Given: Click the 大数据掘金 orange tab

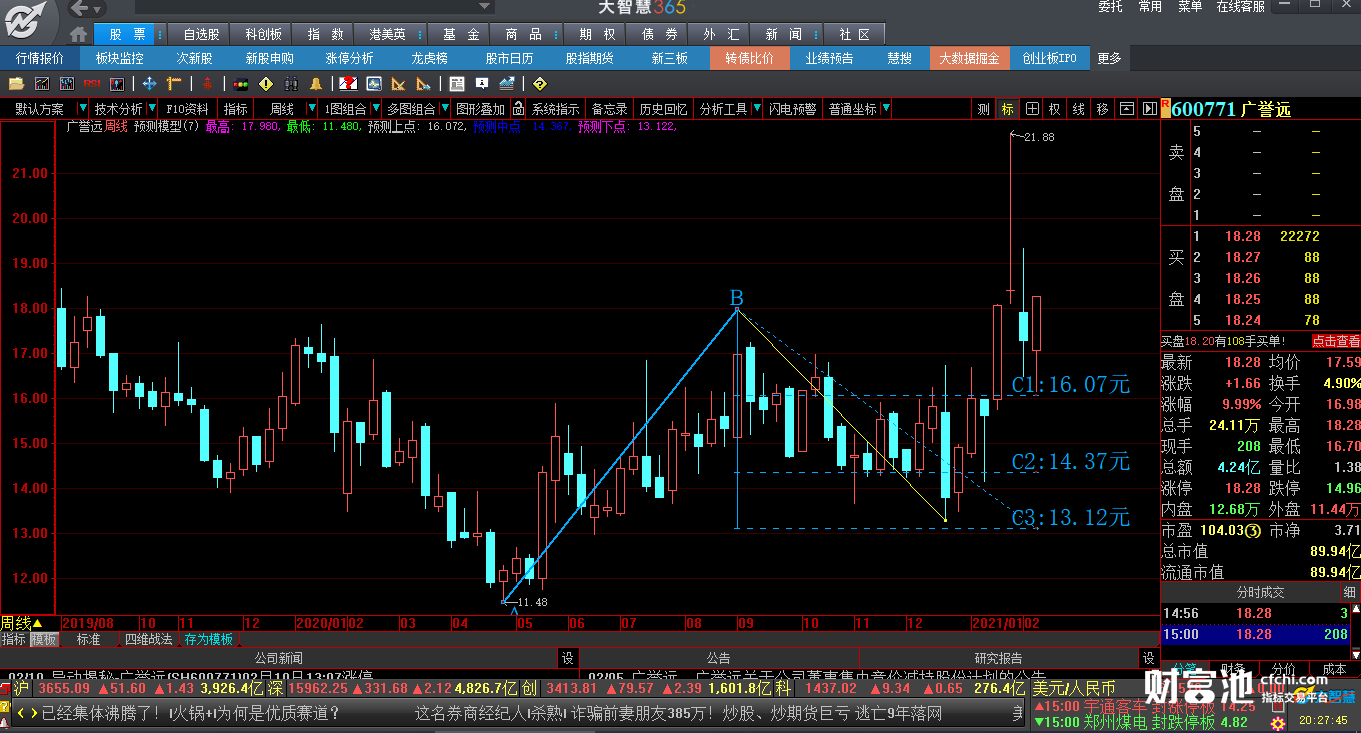Looking at the screenshot, I should [x=969, y=58].
